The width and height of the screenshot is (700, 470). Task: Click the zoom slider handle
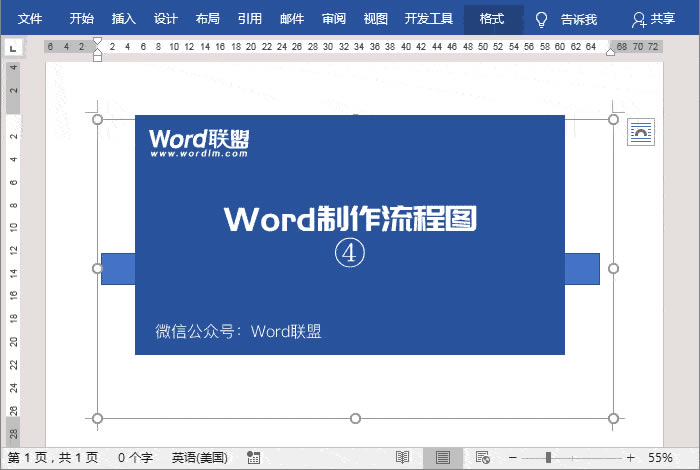pyautogui.click(x=548, y=457)
